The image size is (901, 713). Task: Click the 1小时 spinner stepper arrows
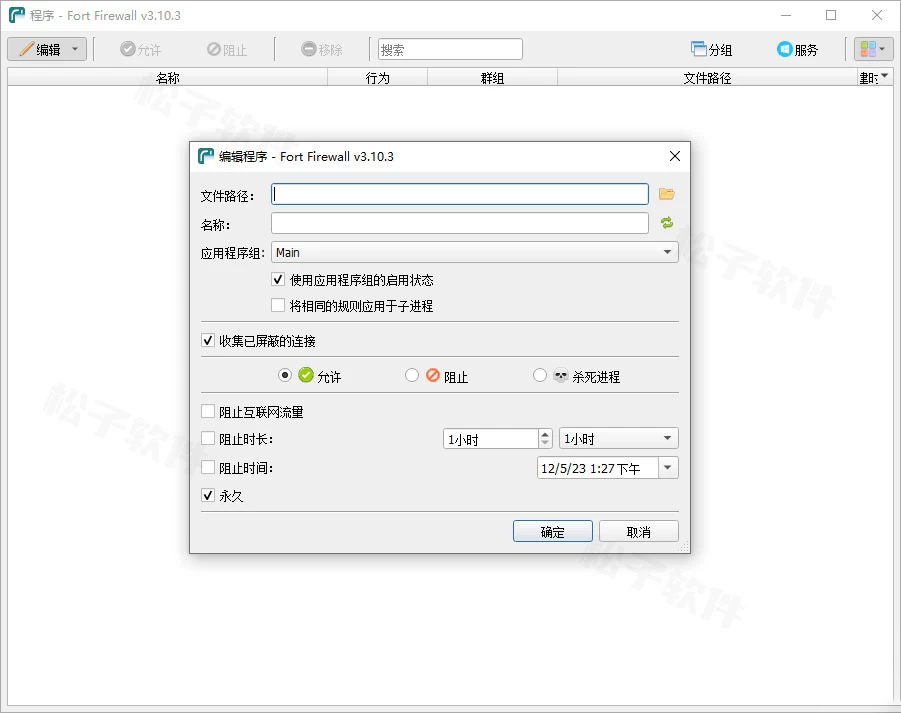(545, 438)
